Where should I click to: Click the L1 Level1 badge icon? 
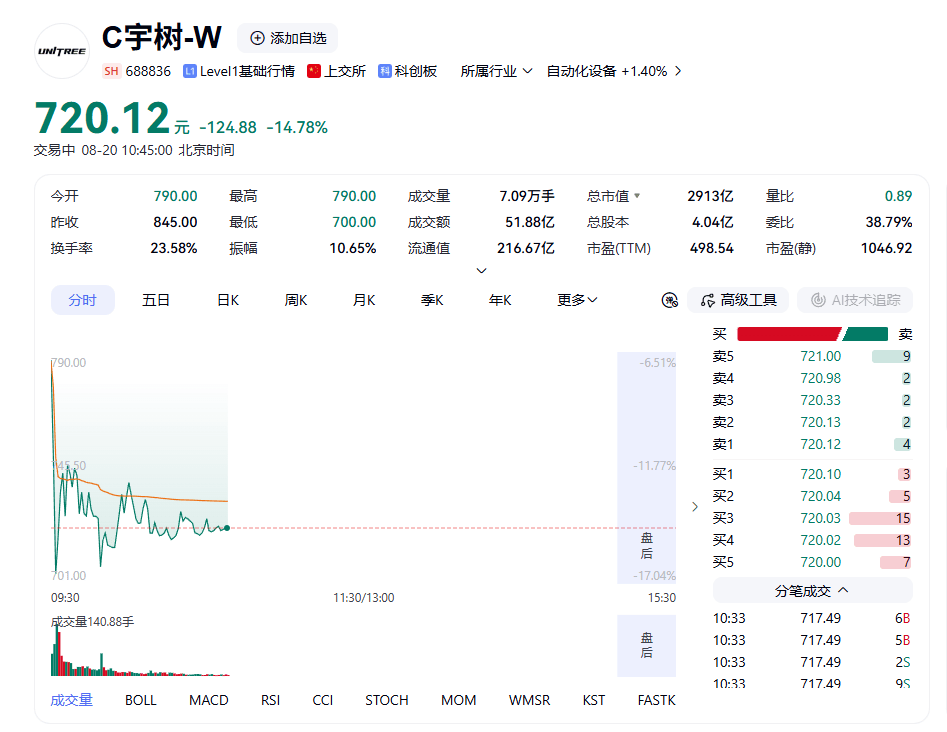click(190, 71)
